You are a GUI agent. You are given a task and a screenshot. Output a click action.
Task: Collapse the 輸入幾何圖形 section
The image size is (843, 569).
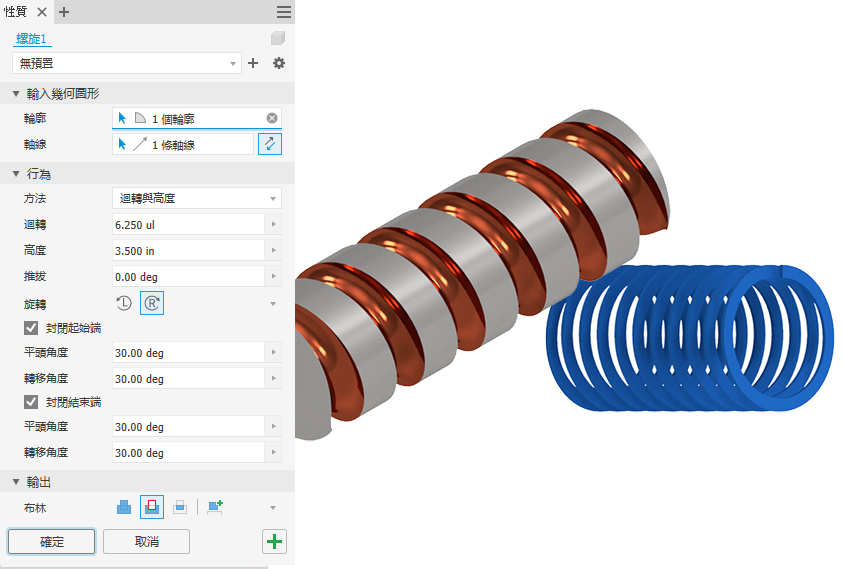16,94
